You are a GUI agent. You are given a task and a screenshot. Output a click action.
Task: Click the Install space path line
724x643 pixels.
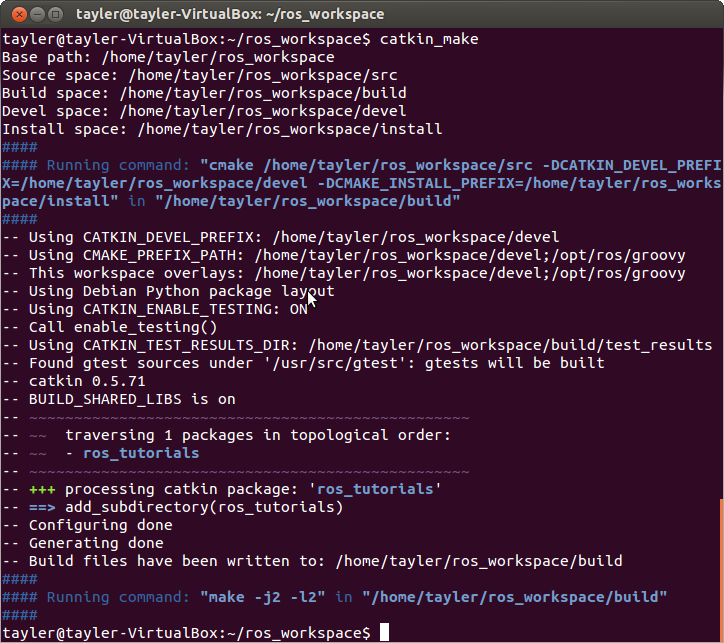(222, 129)
